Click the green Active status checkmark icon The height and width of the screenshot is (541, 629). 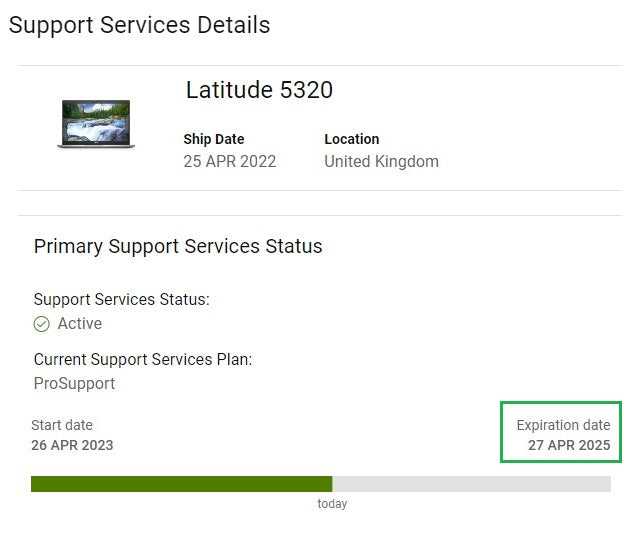42,324
